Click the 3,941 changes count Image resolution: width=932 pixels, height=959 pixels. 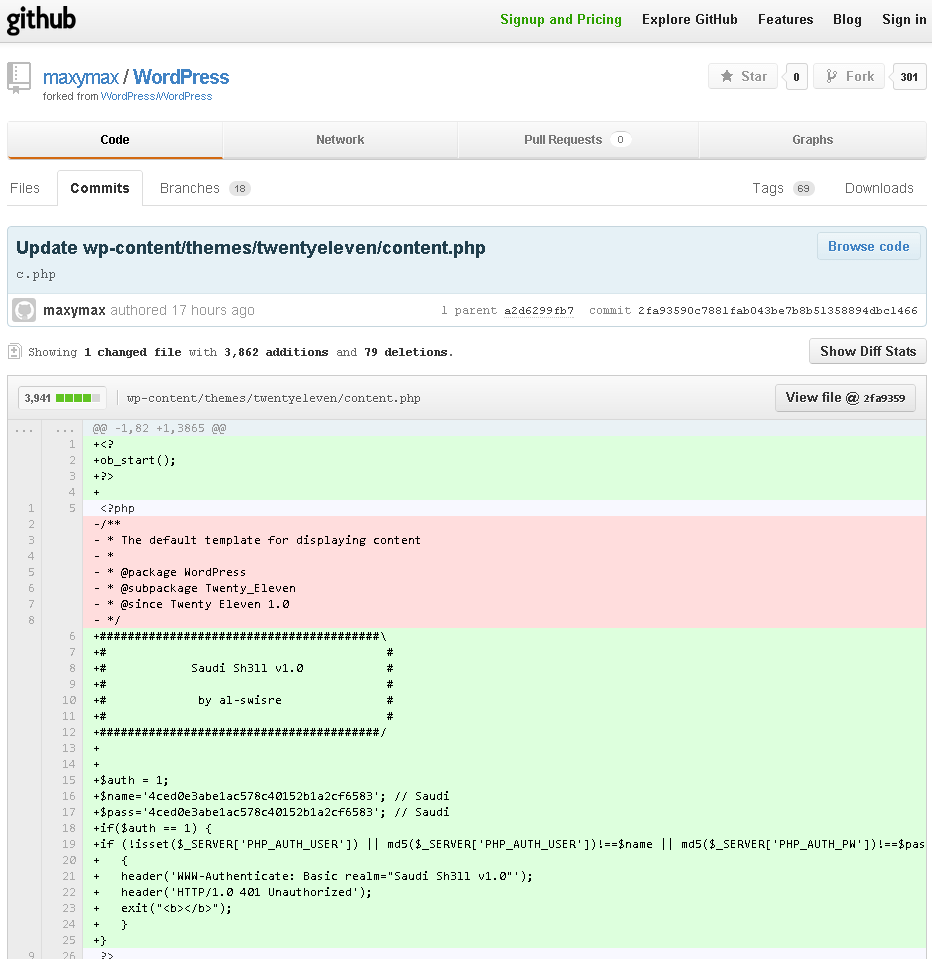pos(37,398)
